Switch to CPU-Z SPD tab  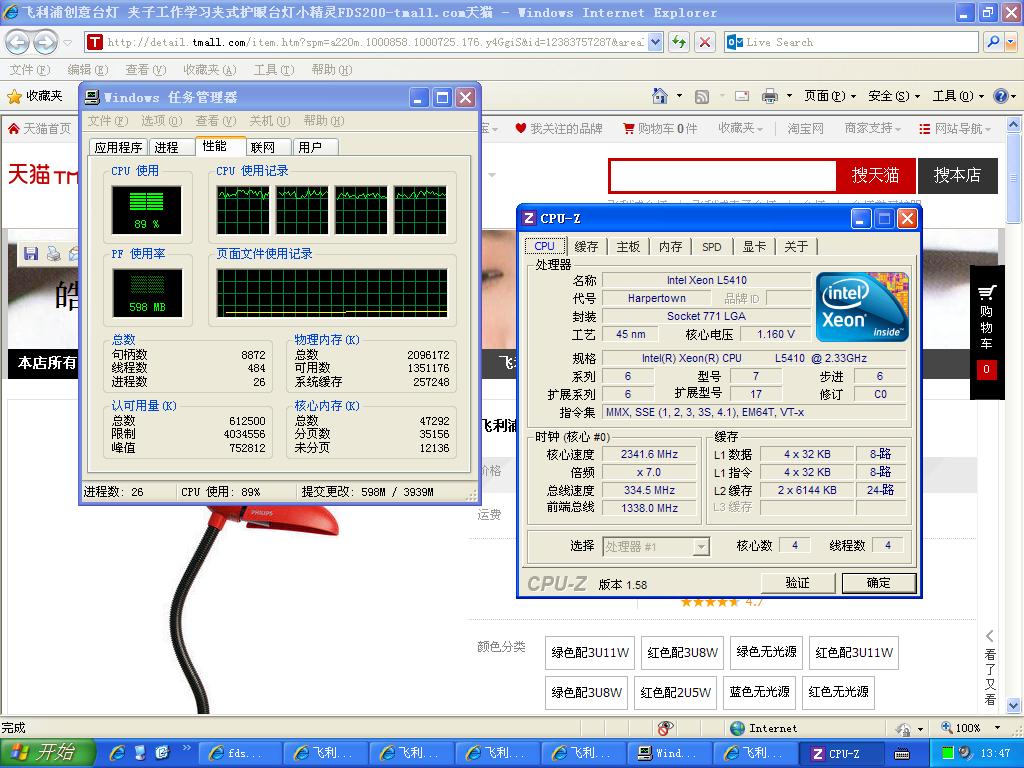pyautogui.click(x=712, y=247)
